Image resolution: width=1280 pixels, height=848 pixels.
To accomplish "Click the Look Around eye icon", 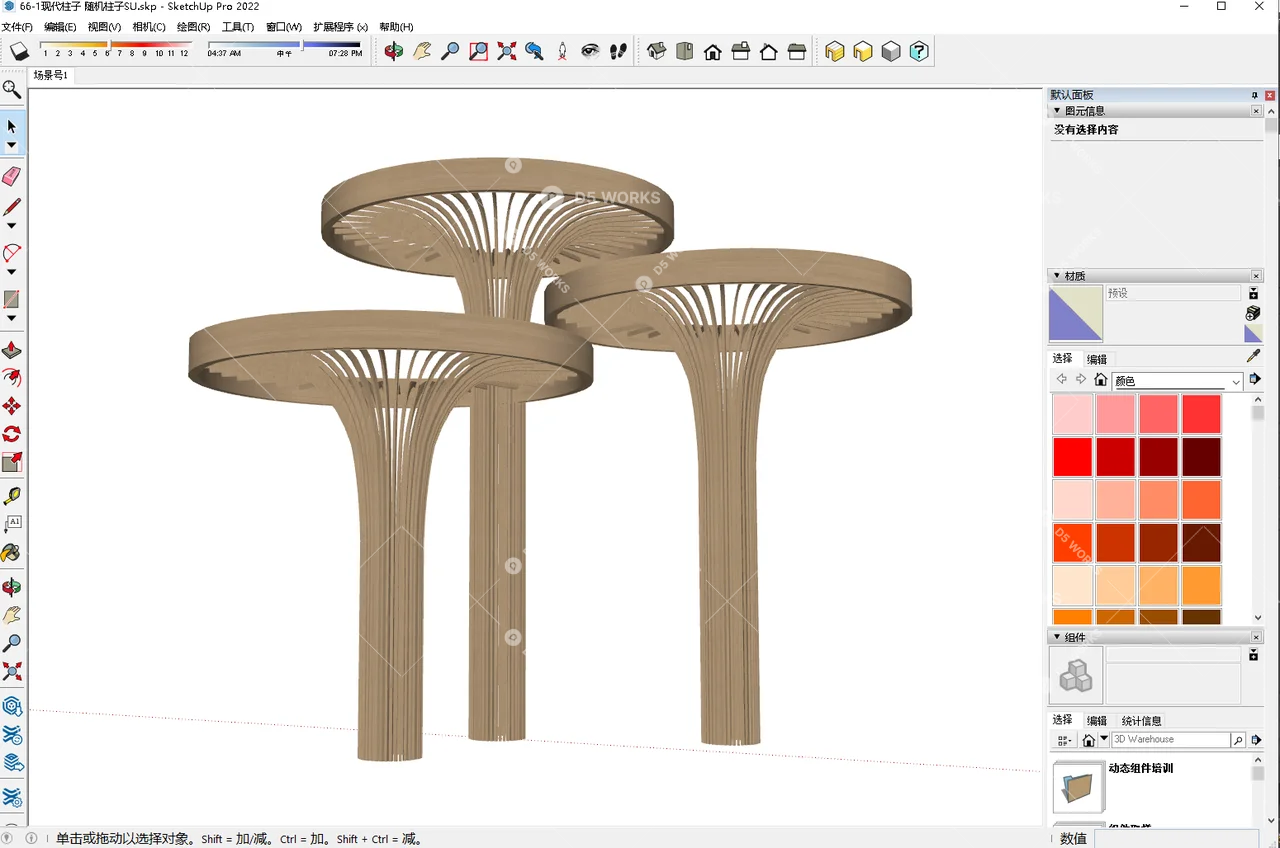I will pos(590,51).
